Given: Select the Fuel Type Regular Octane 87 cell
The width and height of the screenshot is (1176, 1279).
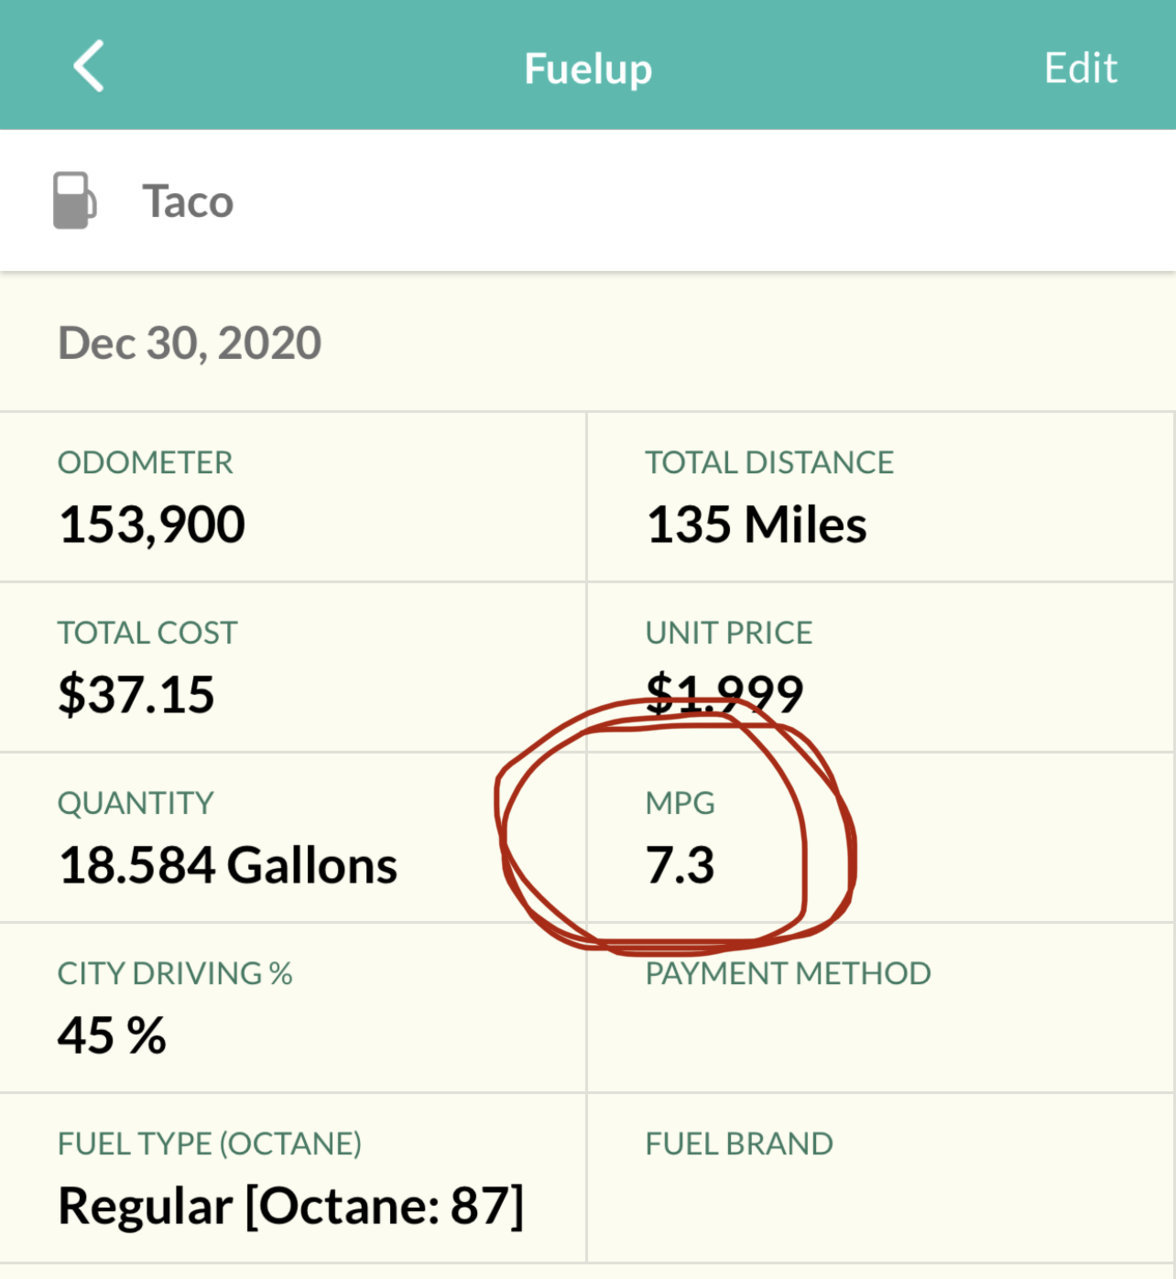Looking at the screenshot, I should pyautogui.click(x=293, y=1177).
